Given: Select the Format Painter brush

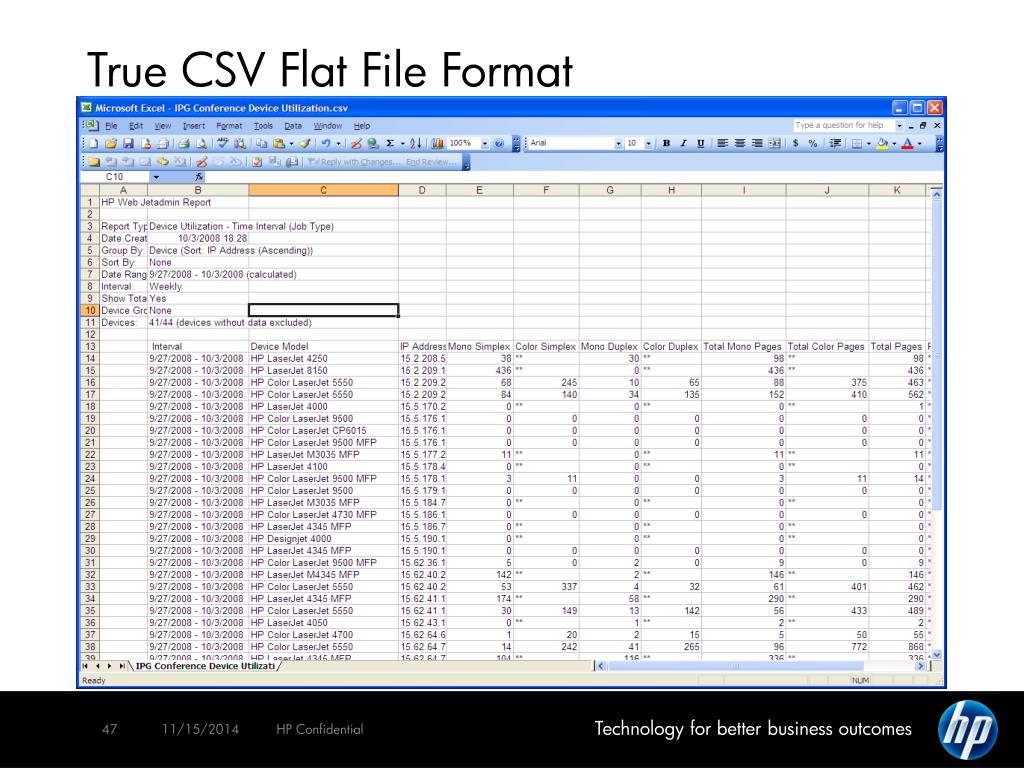Looking at the screenshot, I should click(x=305, y=143).
